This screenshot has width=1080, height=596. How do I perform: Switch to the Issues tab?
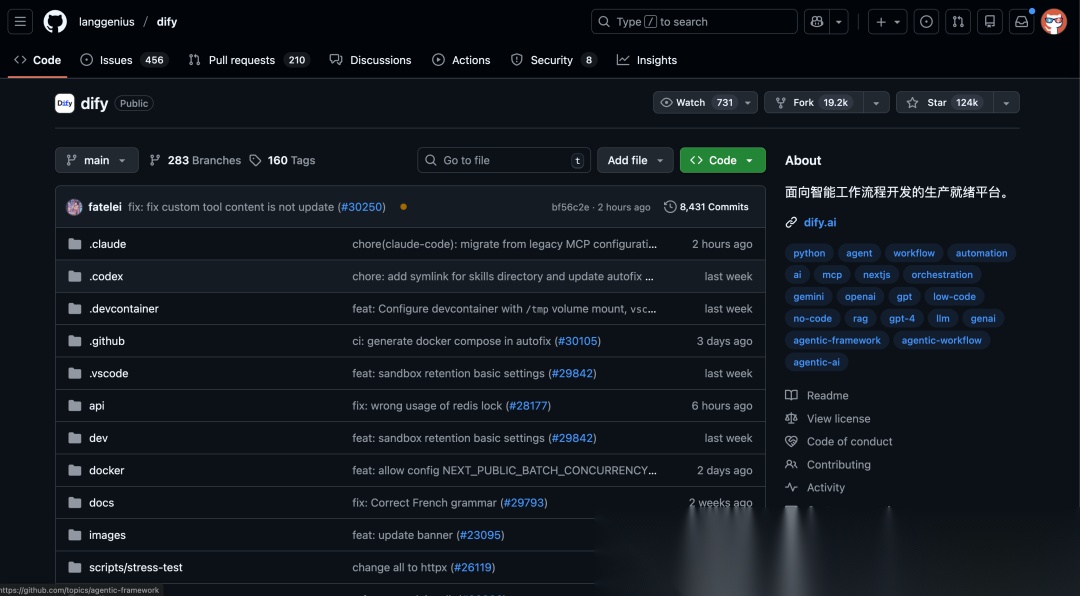pyautogui.click(x=124, y=60)
